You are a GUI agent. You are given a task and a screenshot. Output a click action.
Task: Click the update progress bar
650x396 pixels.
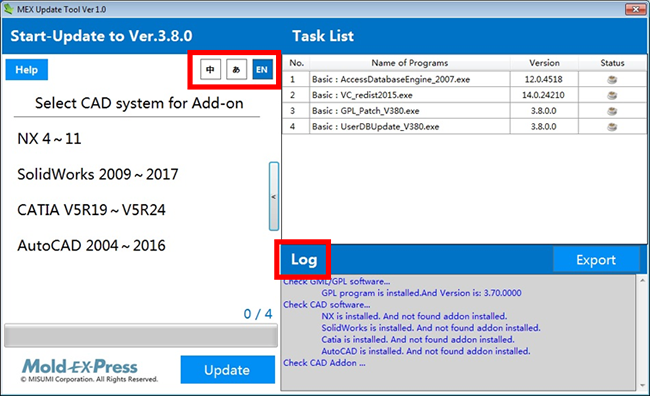[141, 335]
